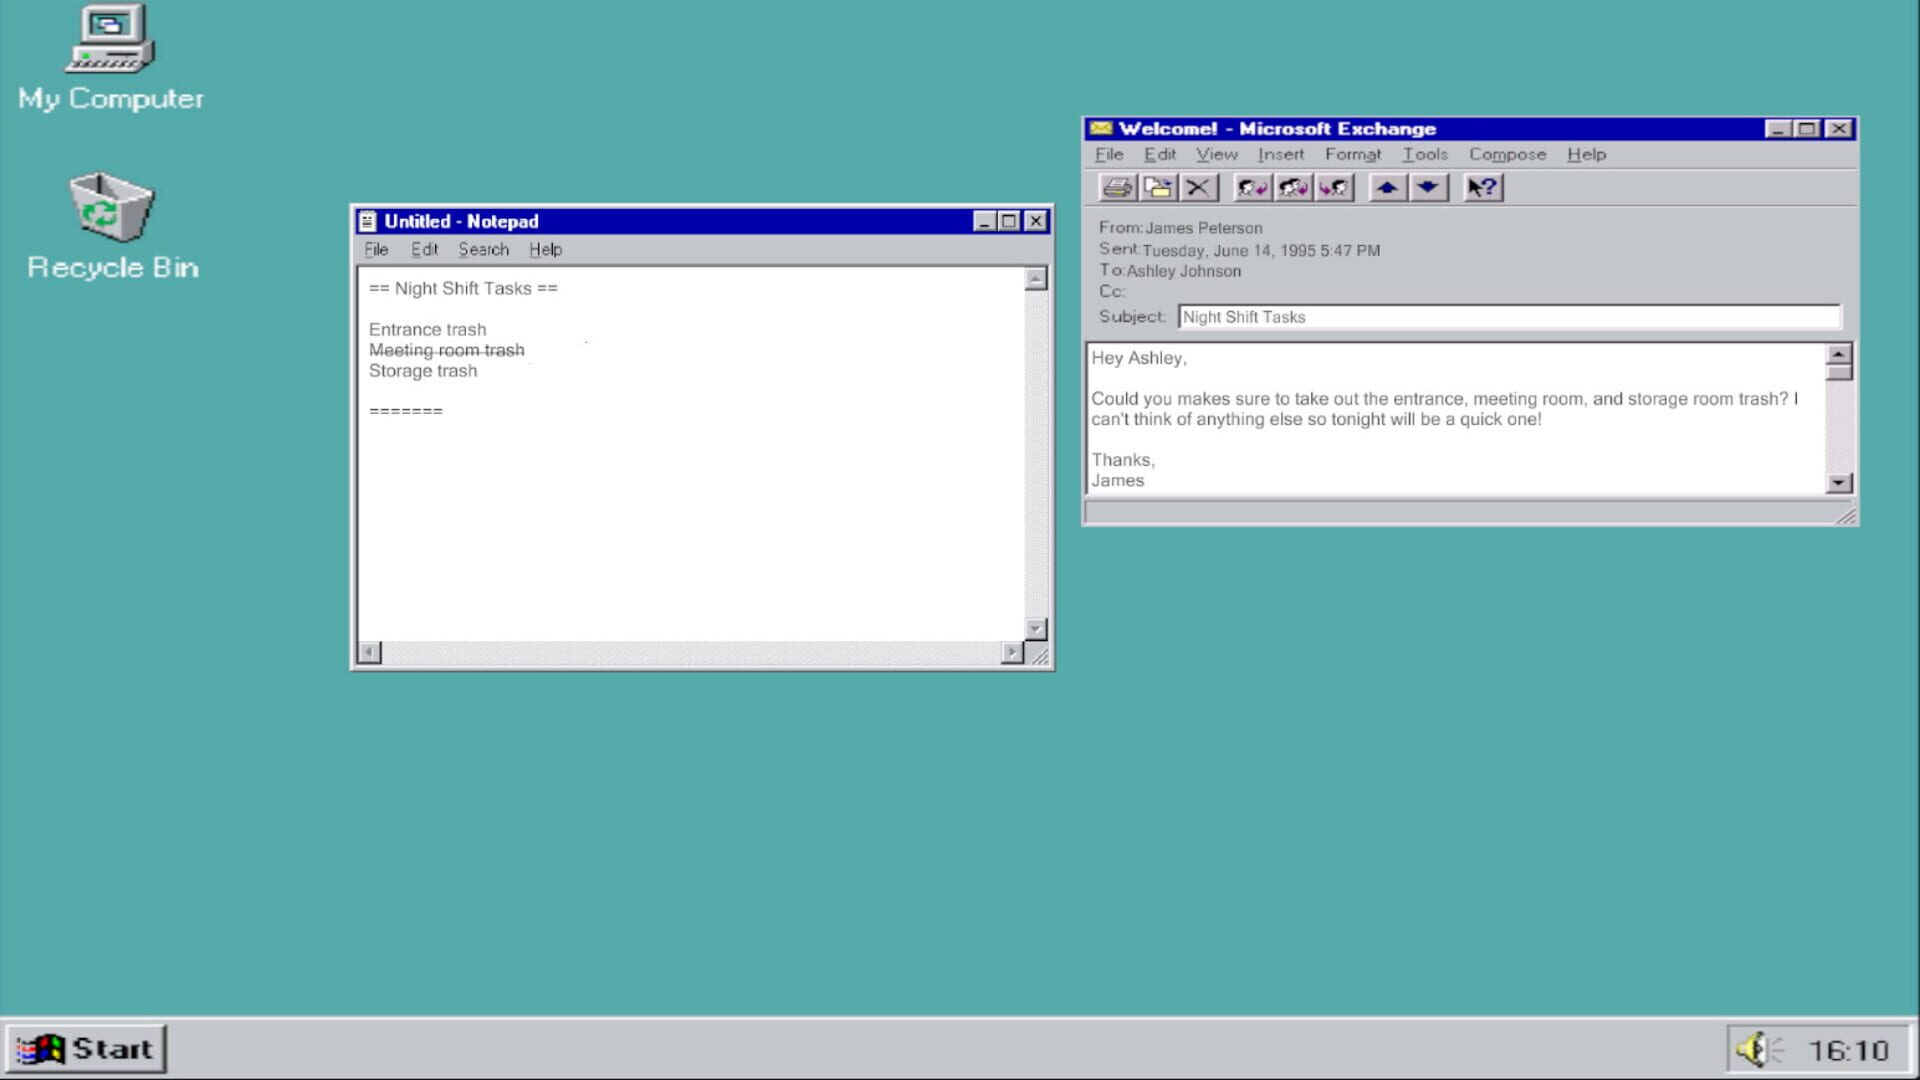Open the Edit menu in Notepad
This screenshot has width=1920, height=1080.
(x=424, y=250)
